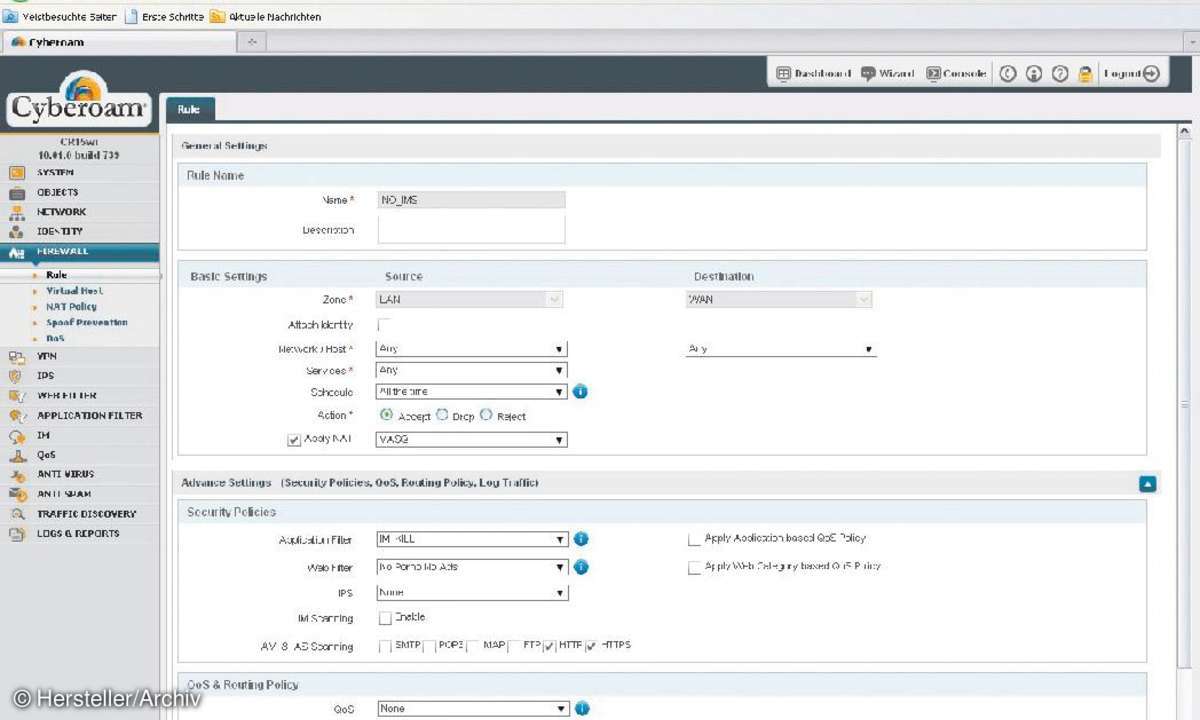The height and width of the screenshot is (720, 1200).
Task: Open the VPN menu in sidebar
Action: 46,356
